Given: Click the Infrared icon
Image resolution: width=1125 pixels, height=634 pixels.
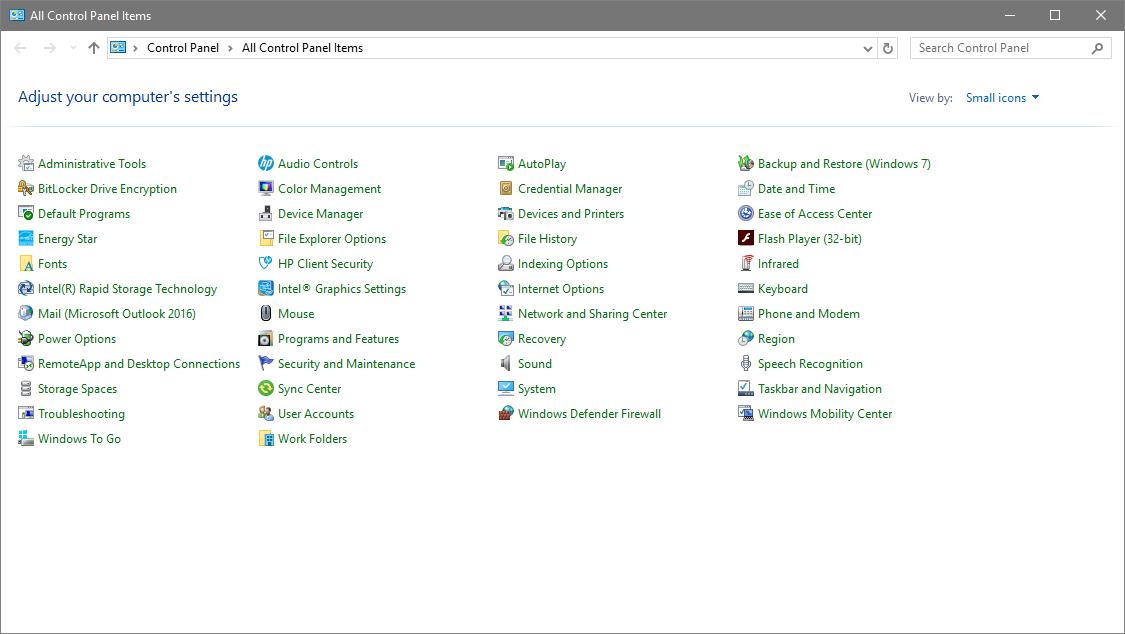Looking at the screenshot, I should (746, 264).
